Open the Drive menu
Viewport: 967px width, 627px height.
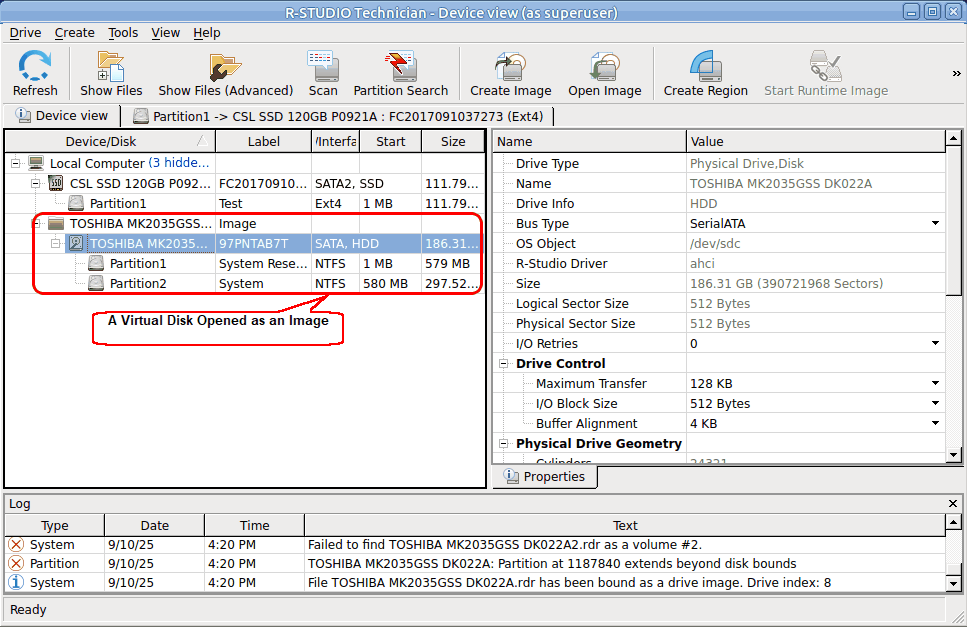pos(25,33)
